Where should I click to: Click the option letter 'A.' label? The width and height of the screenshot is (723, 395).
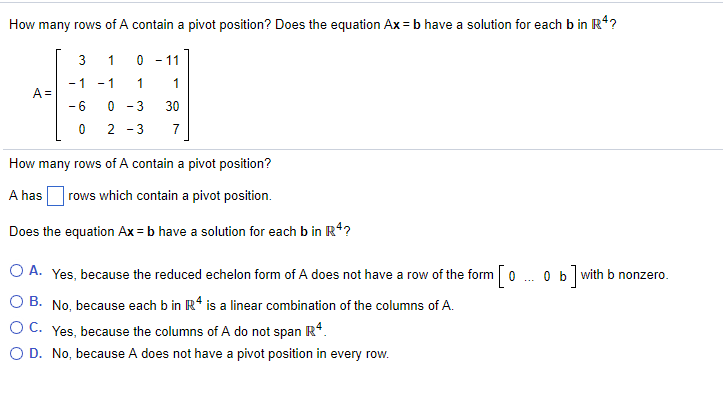(x=36, y=271)
